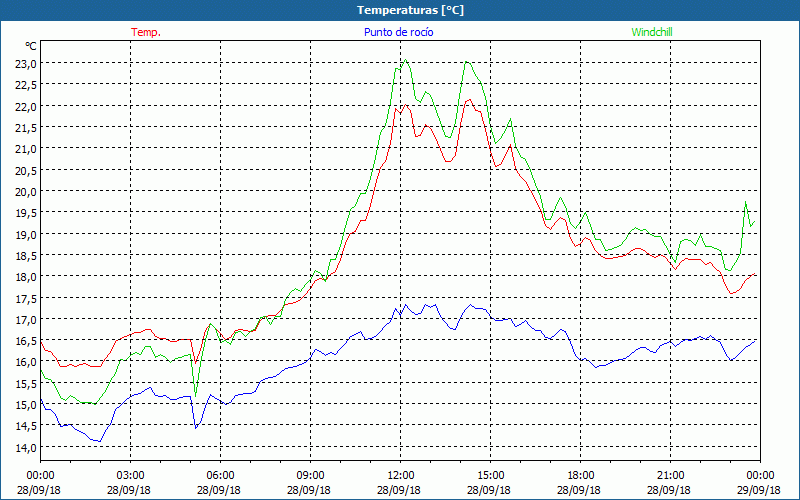Click the 20,5 y-axis value

coord(26,170)
